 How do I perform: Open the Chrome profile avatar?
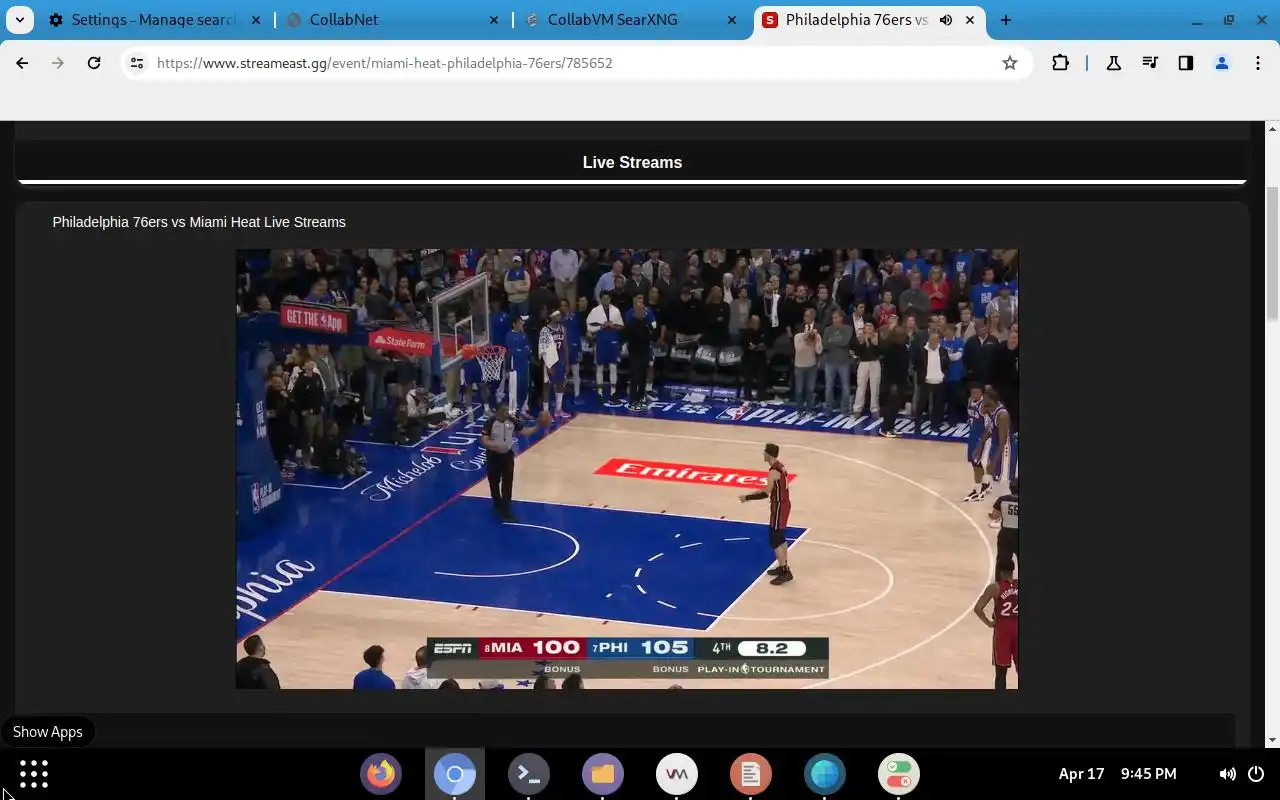pos(1221,63)
